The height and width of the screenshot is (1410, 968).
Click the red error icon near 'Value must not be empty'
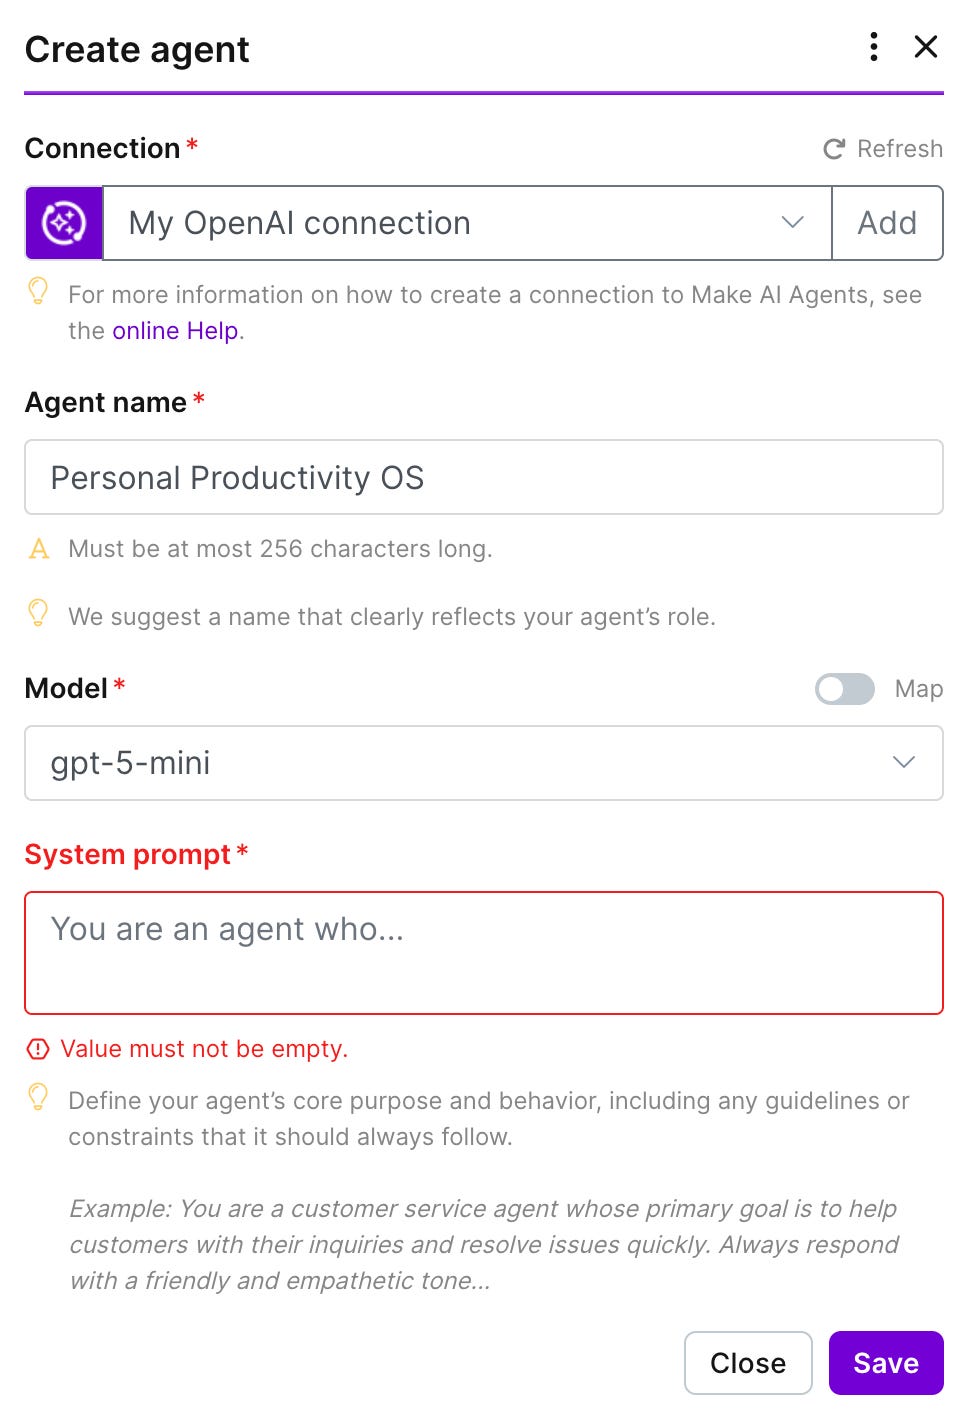[36, 1048]
